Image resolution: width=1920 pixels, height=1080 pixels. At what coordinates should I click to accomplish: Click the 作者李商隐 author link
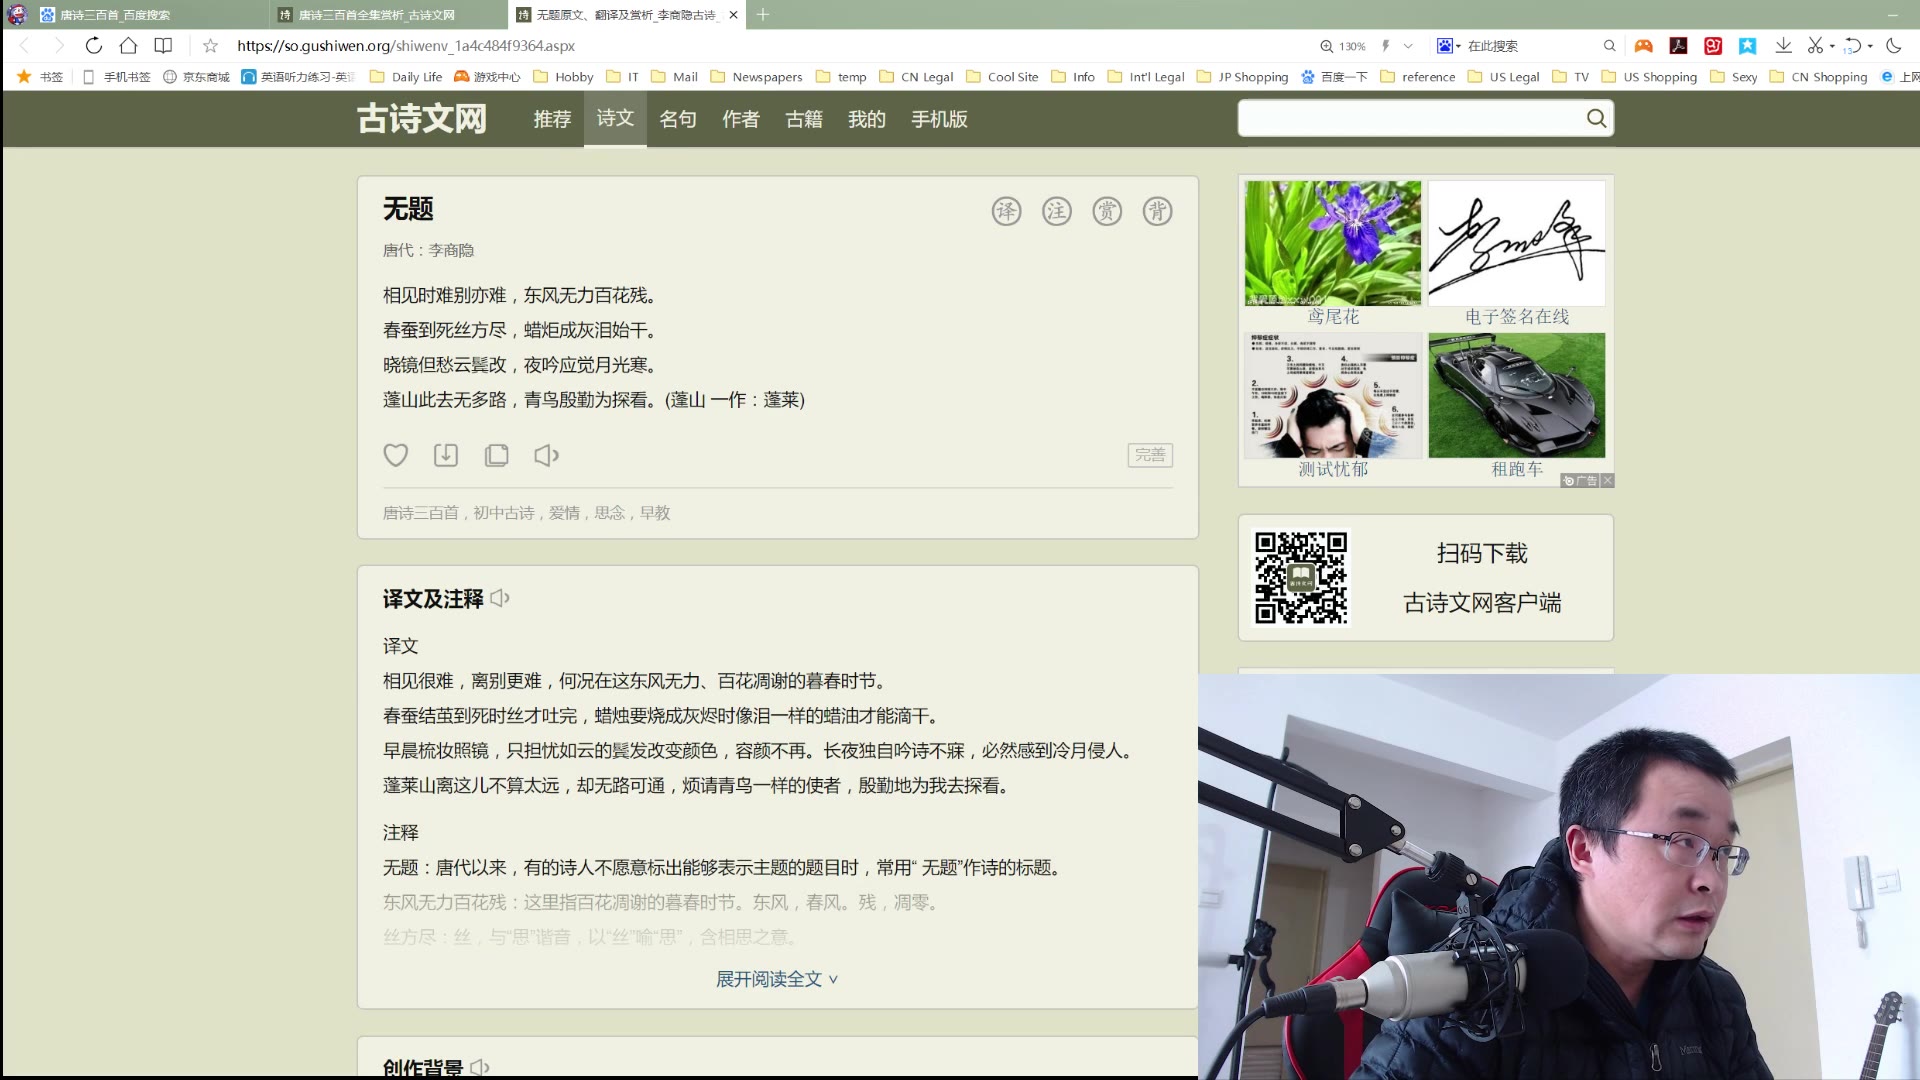pyautogui.click(x=452, y=249)
